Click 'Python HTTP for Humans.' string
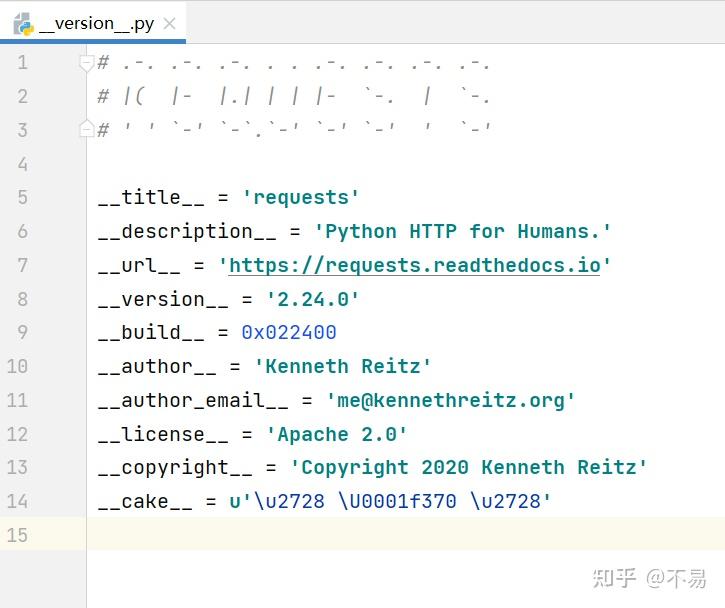 [462, 232]
